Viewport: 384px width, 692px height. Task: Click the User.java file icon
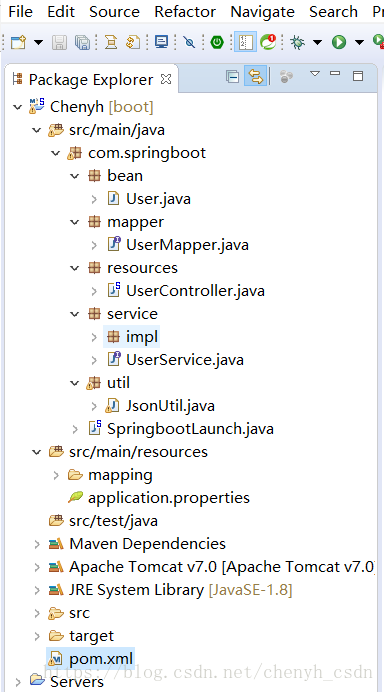[x=113, y=199]
